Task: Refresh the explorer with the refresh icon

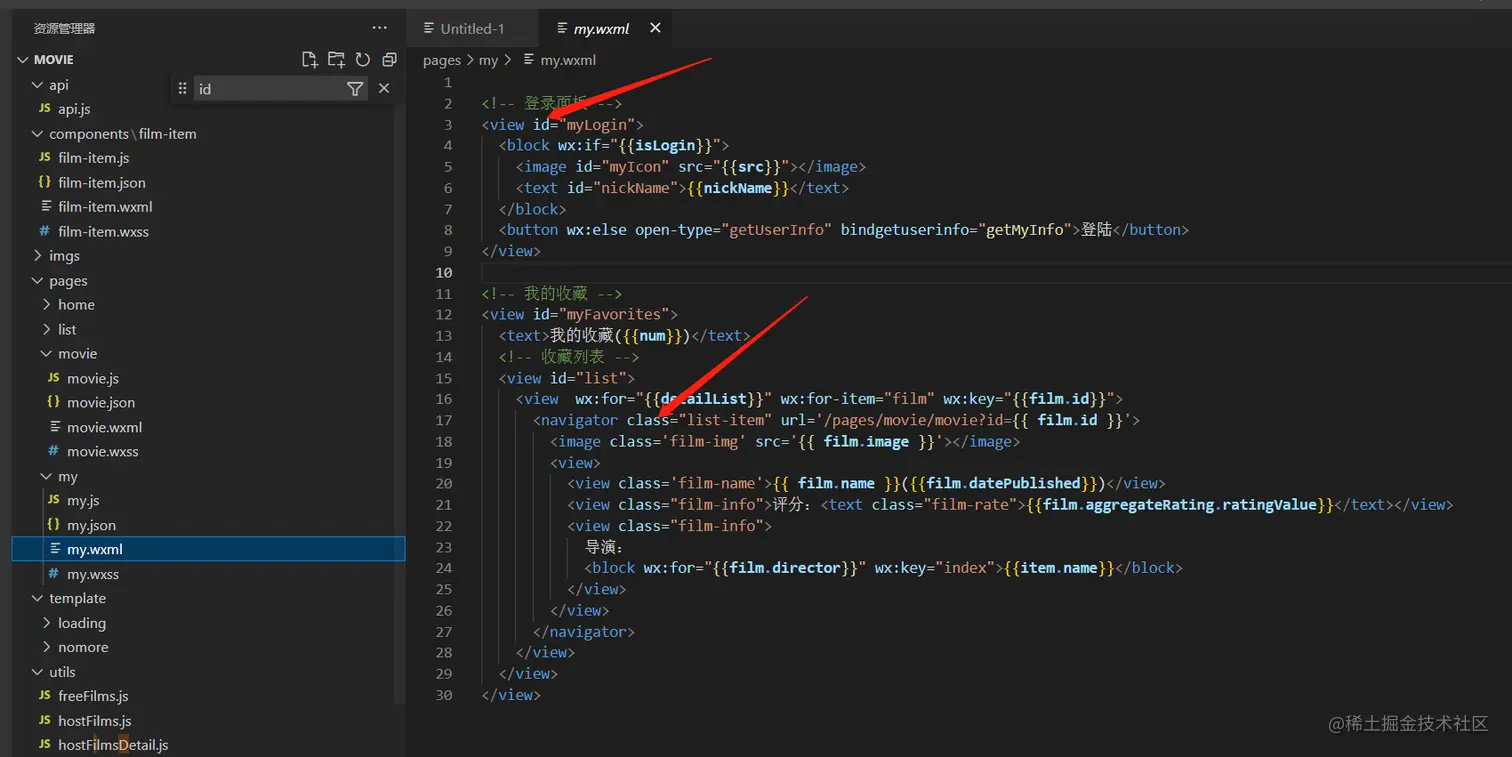Action: click(x=363, y=59)
